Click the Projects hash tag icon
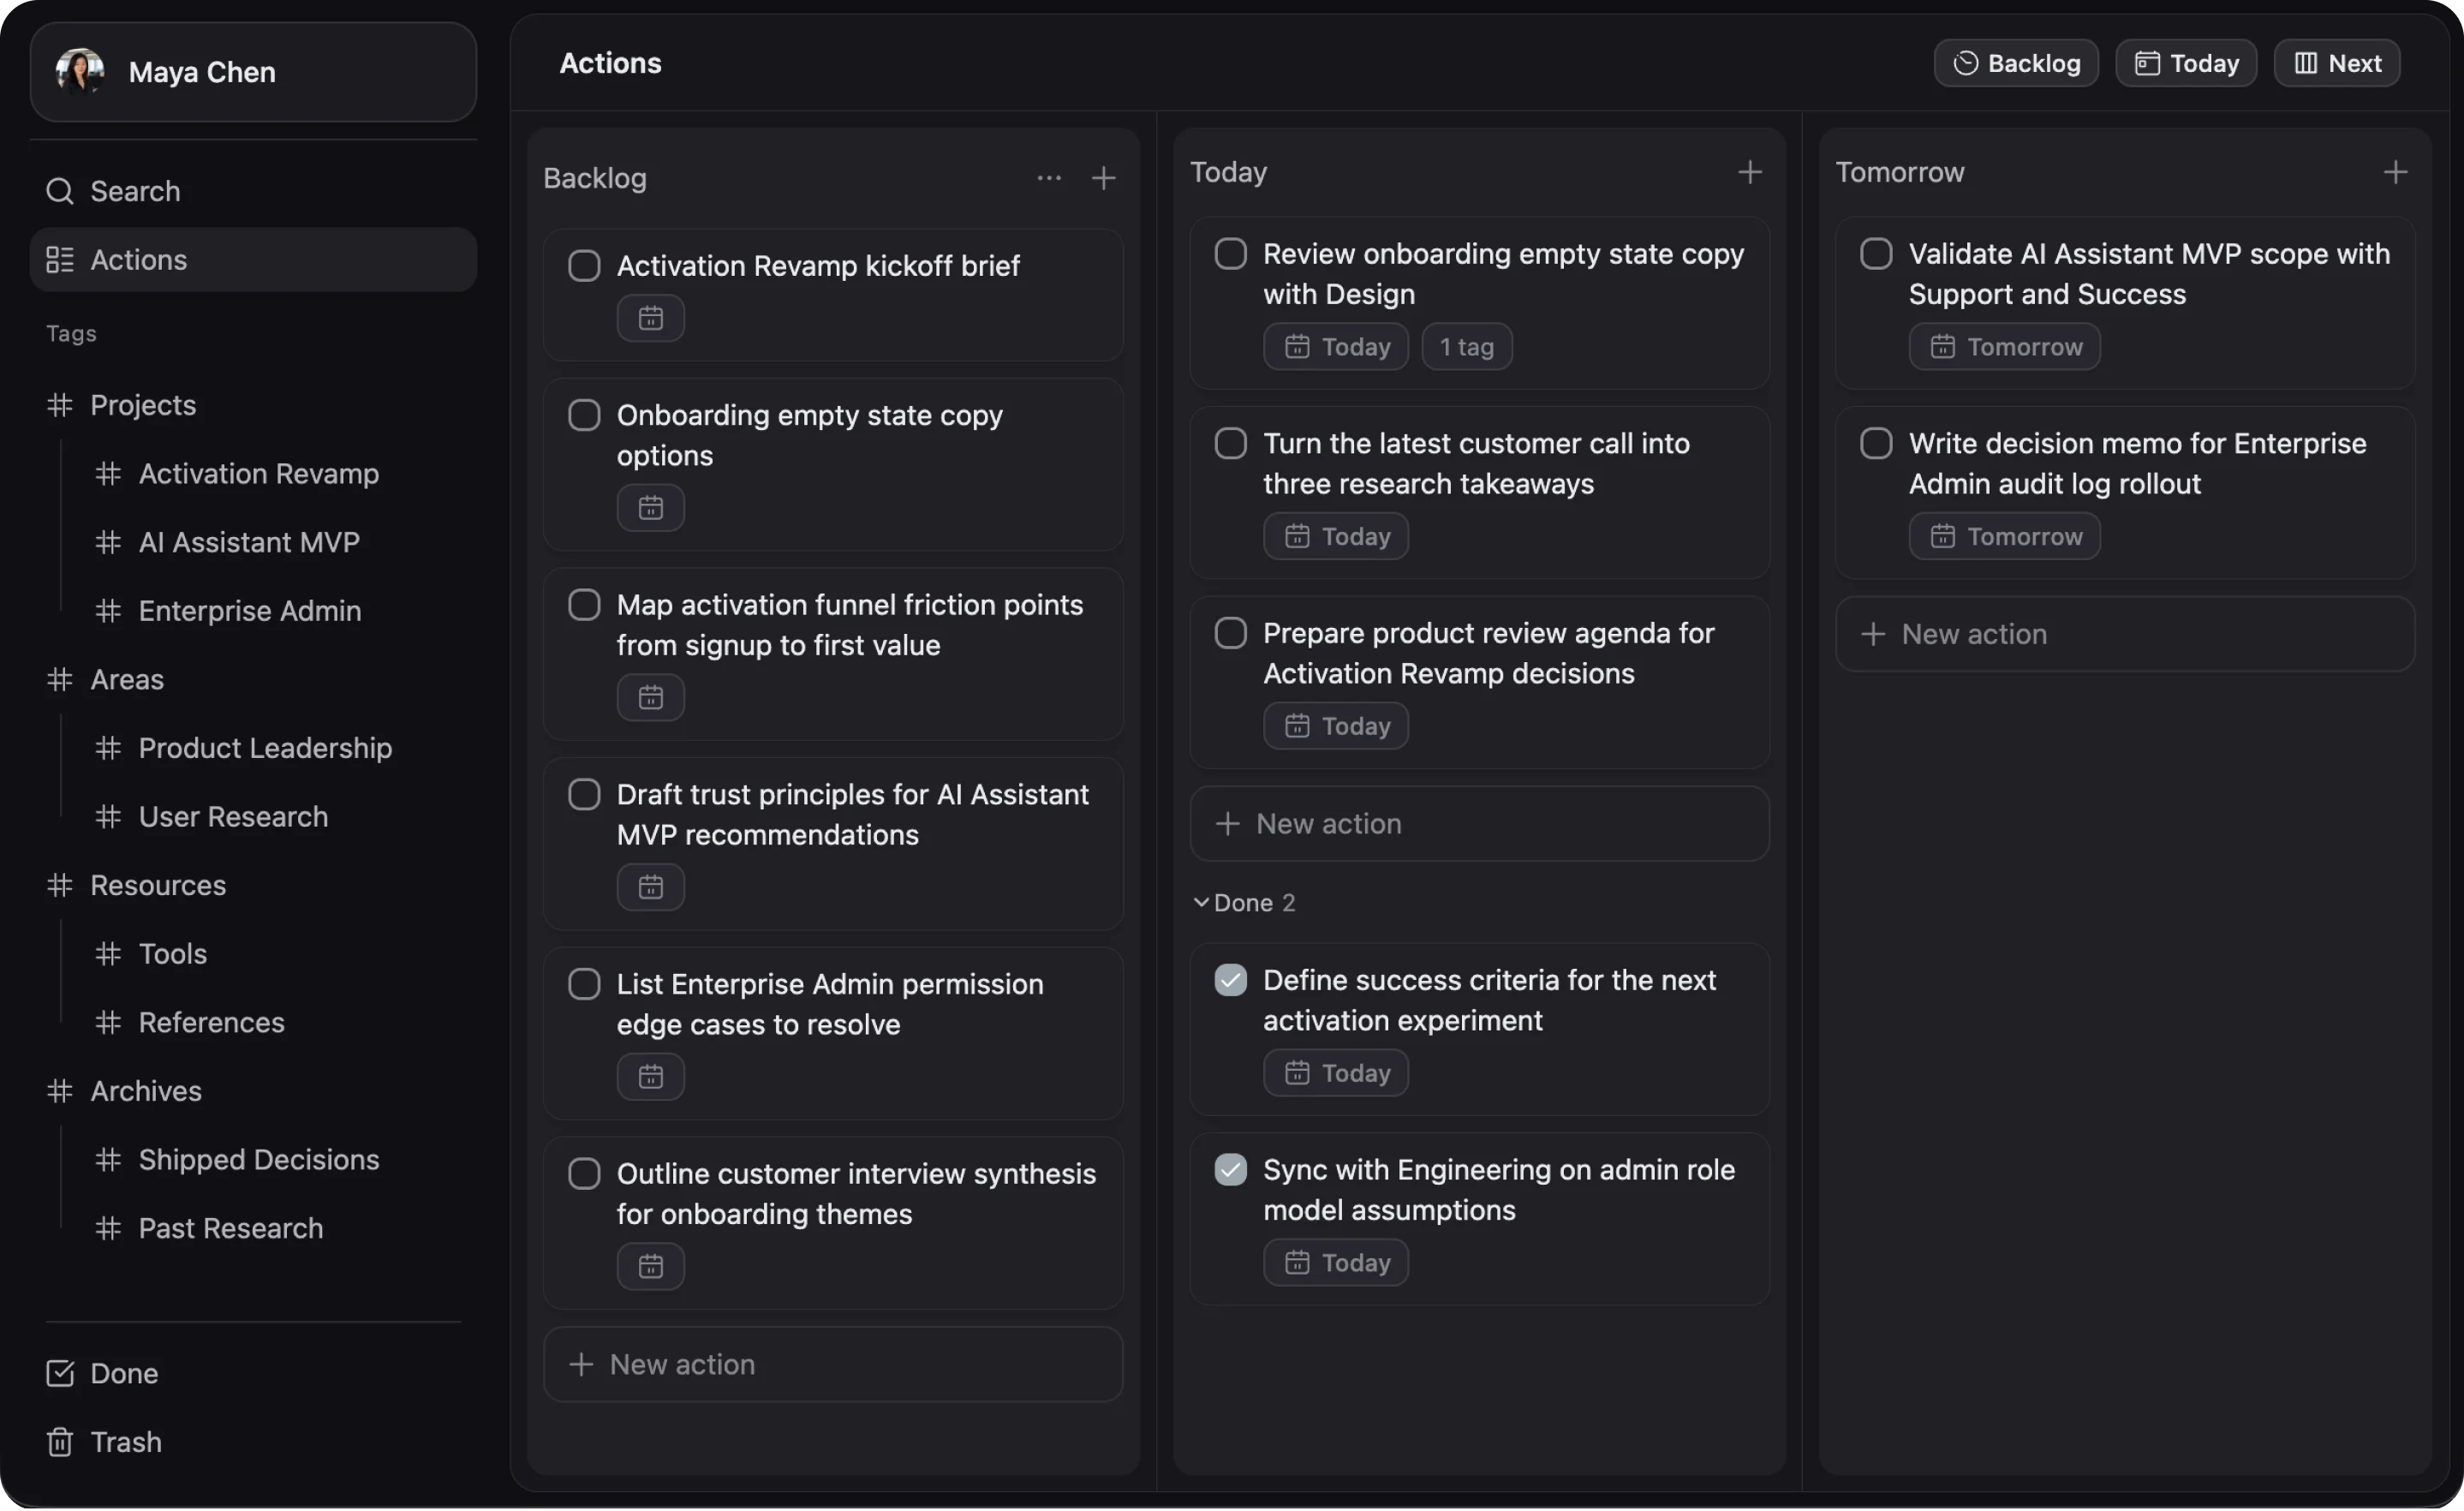 [x=60, y=405]
